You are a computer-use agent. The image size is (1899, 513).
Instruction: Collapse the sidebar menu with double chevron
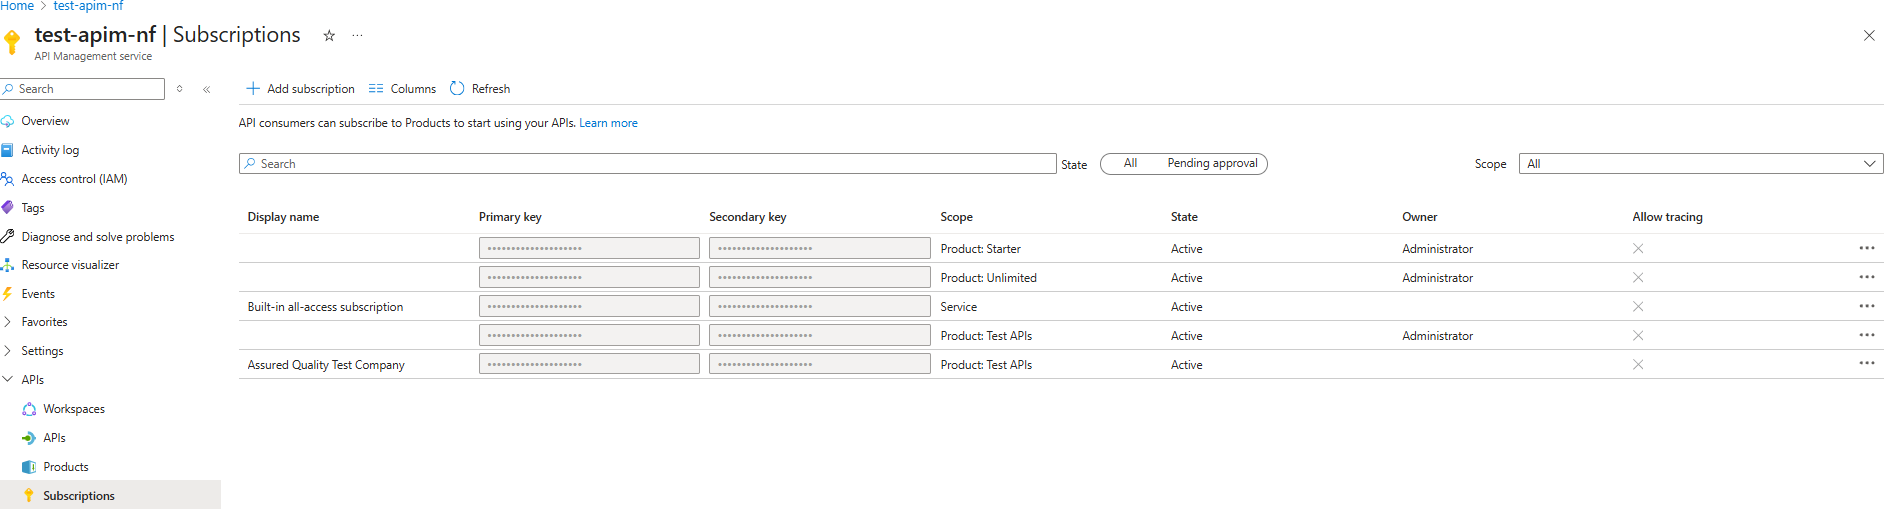[207, 89]
